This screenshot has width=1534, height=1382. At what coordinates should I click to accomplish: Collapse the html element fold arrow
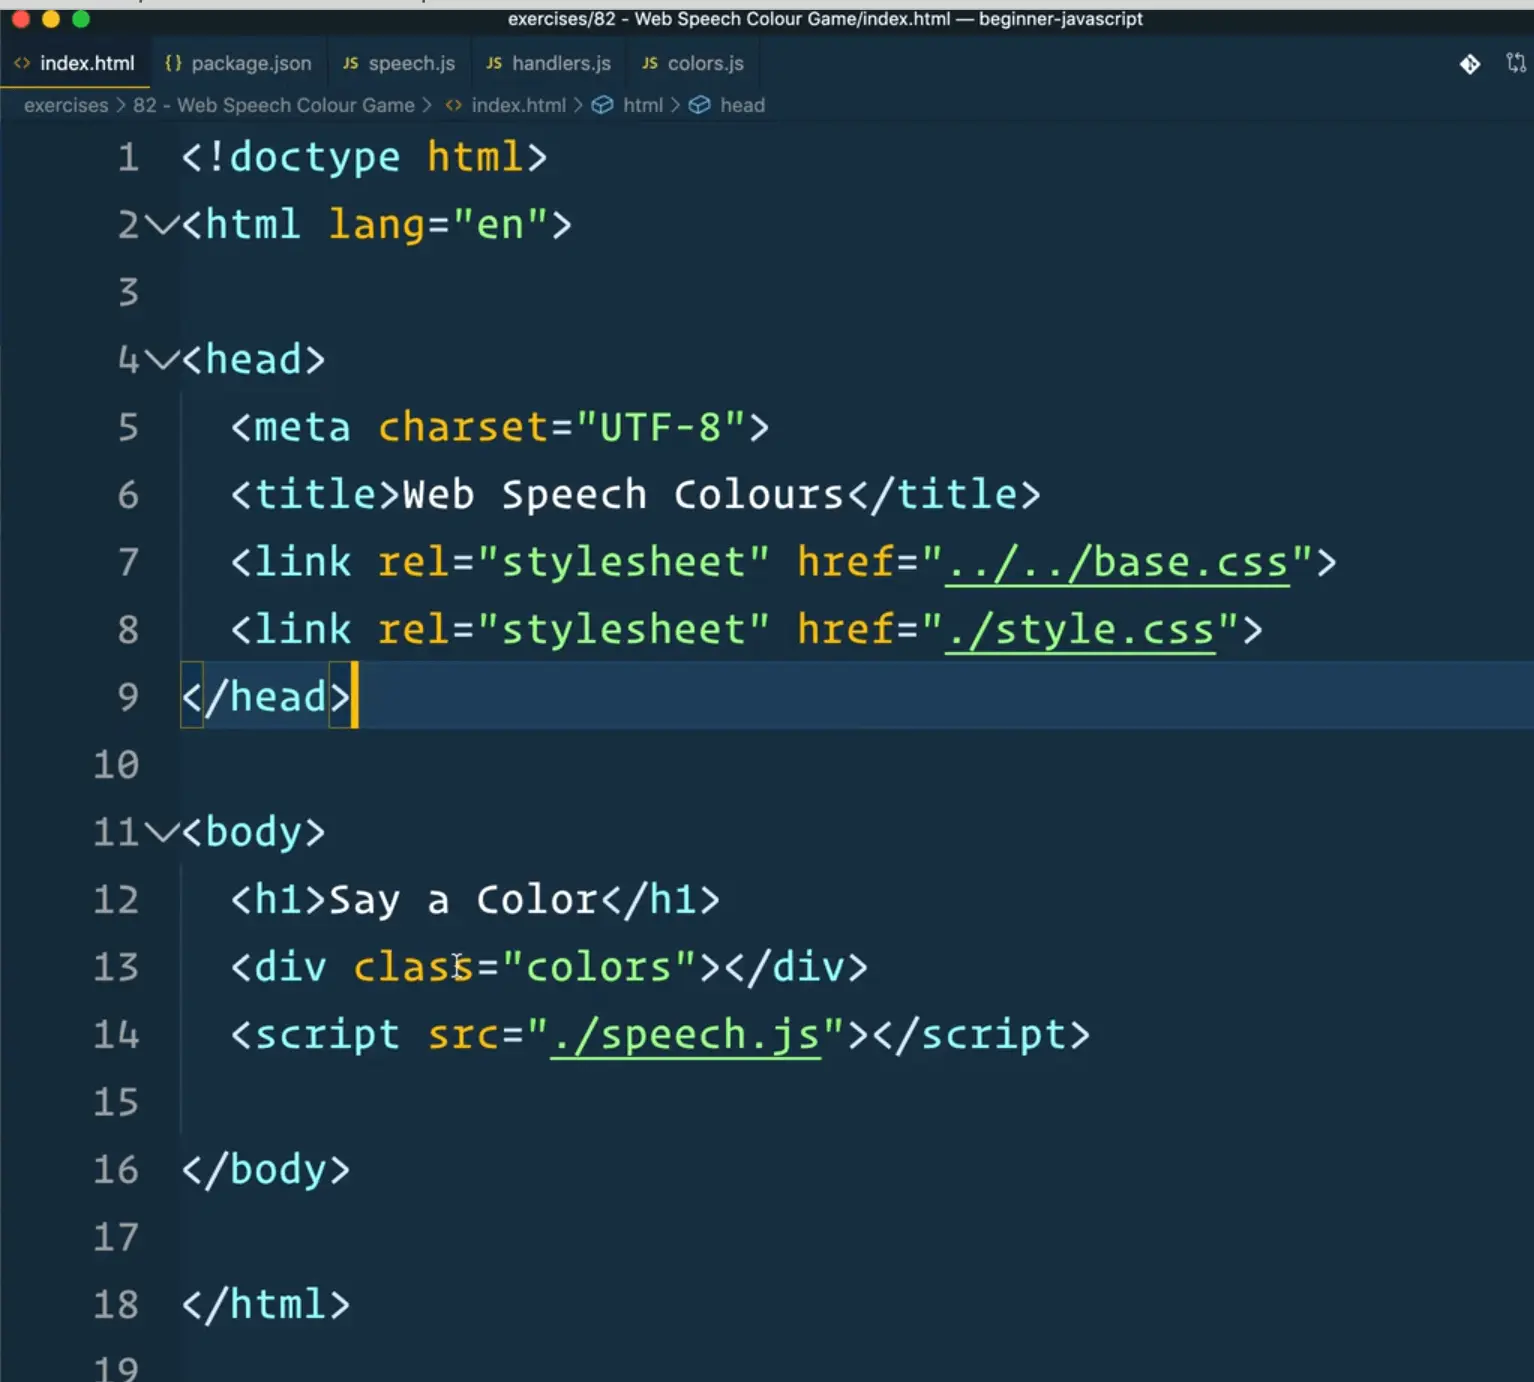tap(161, 225)
